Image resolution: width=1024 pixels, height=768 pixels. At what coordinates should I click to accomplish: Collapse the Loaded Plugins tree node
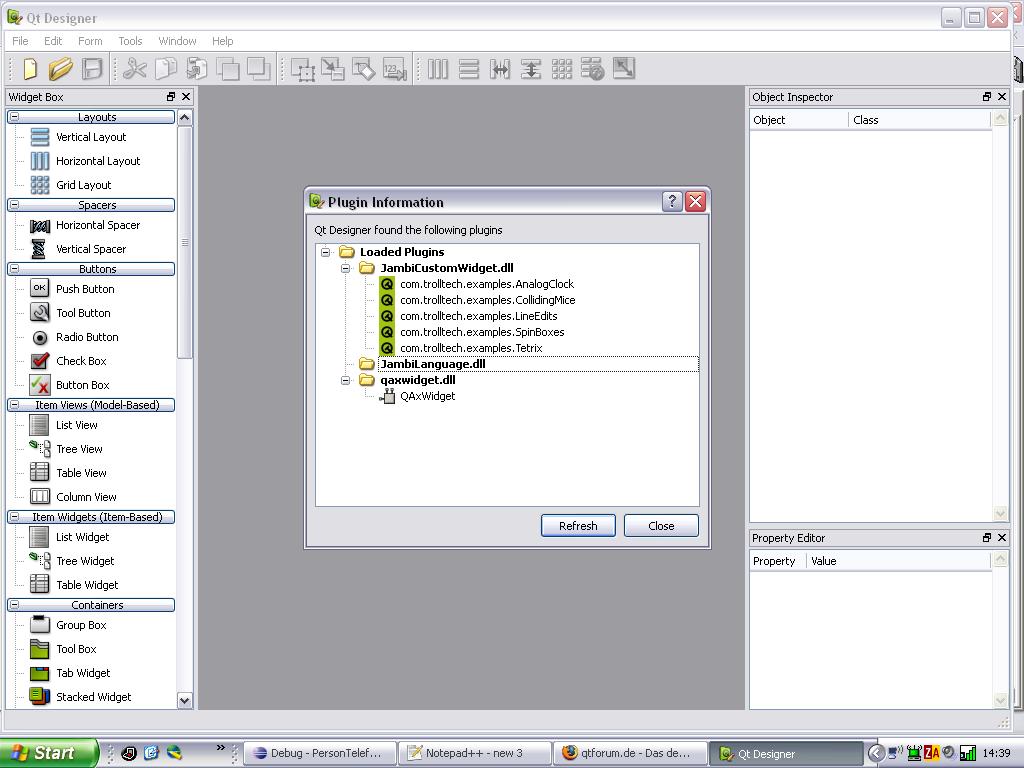325,252
